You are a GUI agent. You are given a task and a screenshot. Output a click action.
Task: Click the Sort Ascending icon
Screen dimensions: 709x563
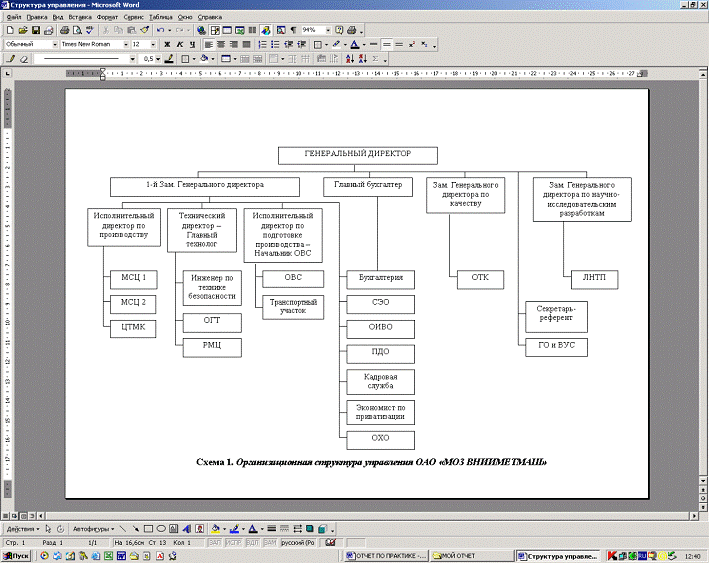(x=349, y=59)
